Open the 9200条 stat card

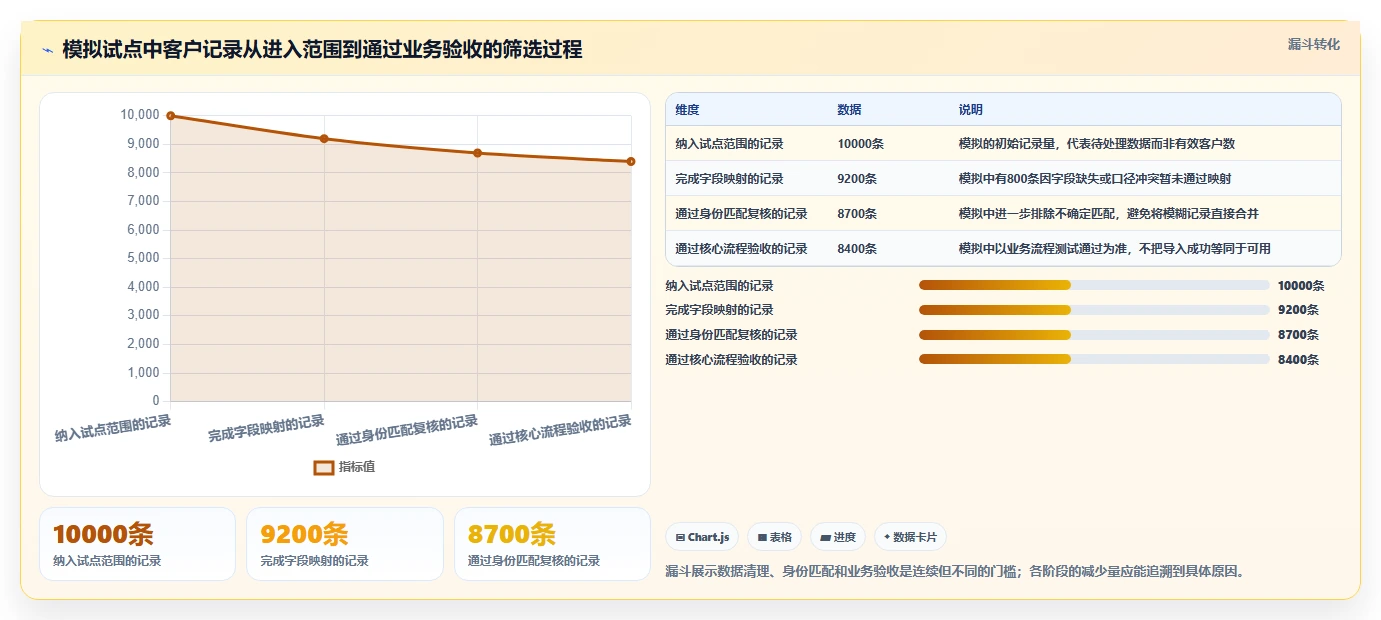point(345,544)
